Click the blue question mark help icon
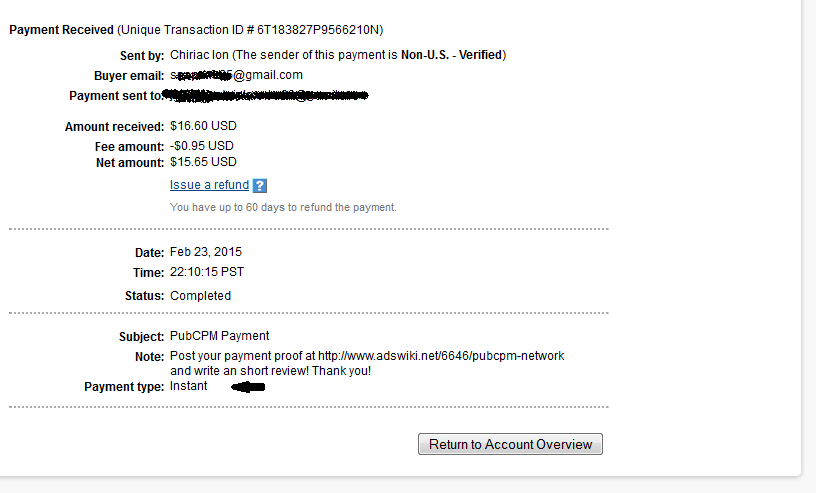The image size is (816, 493). click(x=260, y=185)
